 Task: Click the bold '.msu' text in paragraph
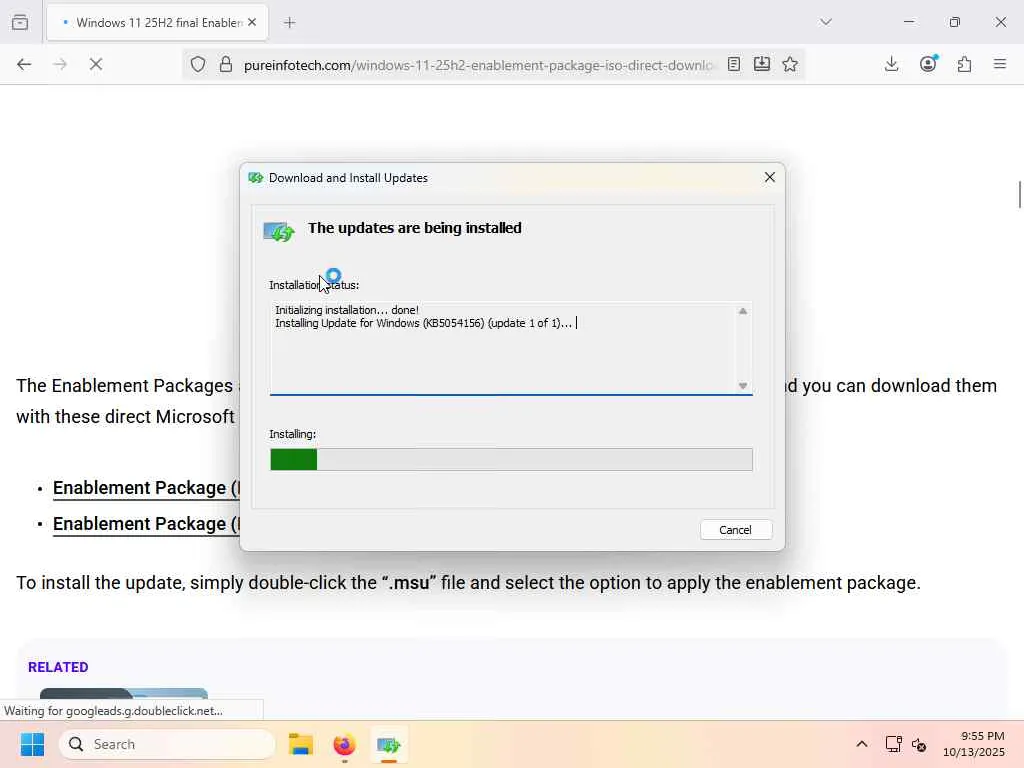(409, 583)
